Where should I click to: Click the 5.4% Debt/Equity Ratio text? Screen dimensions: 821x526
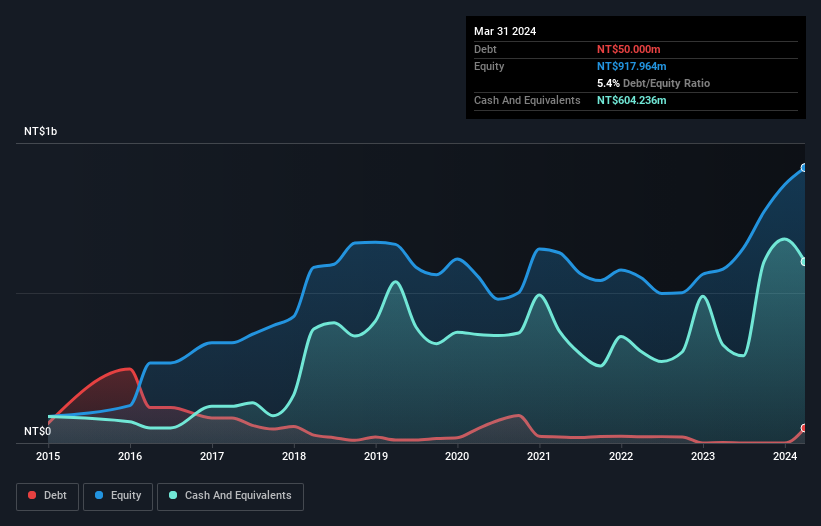653,83
